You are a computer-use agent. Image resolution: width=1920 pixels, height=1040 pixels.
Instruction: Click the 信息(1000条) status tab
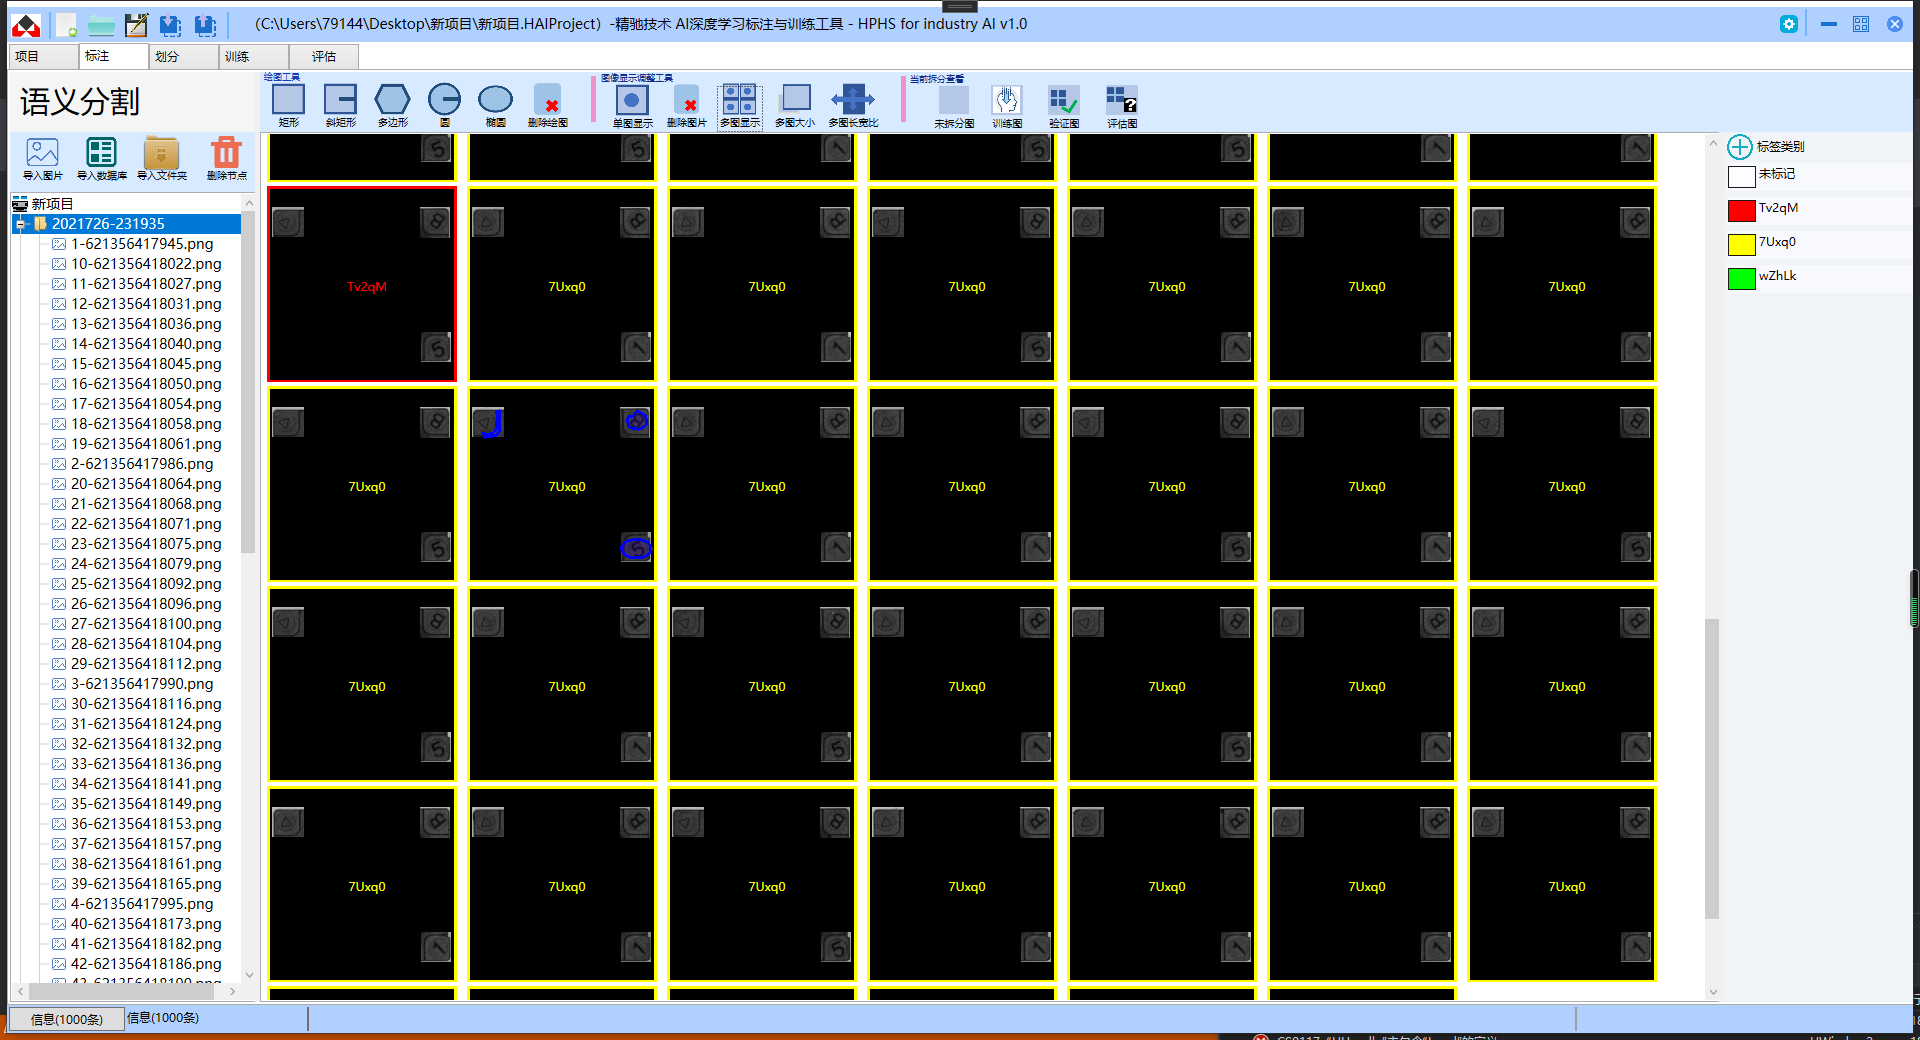(66, 1019)
